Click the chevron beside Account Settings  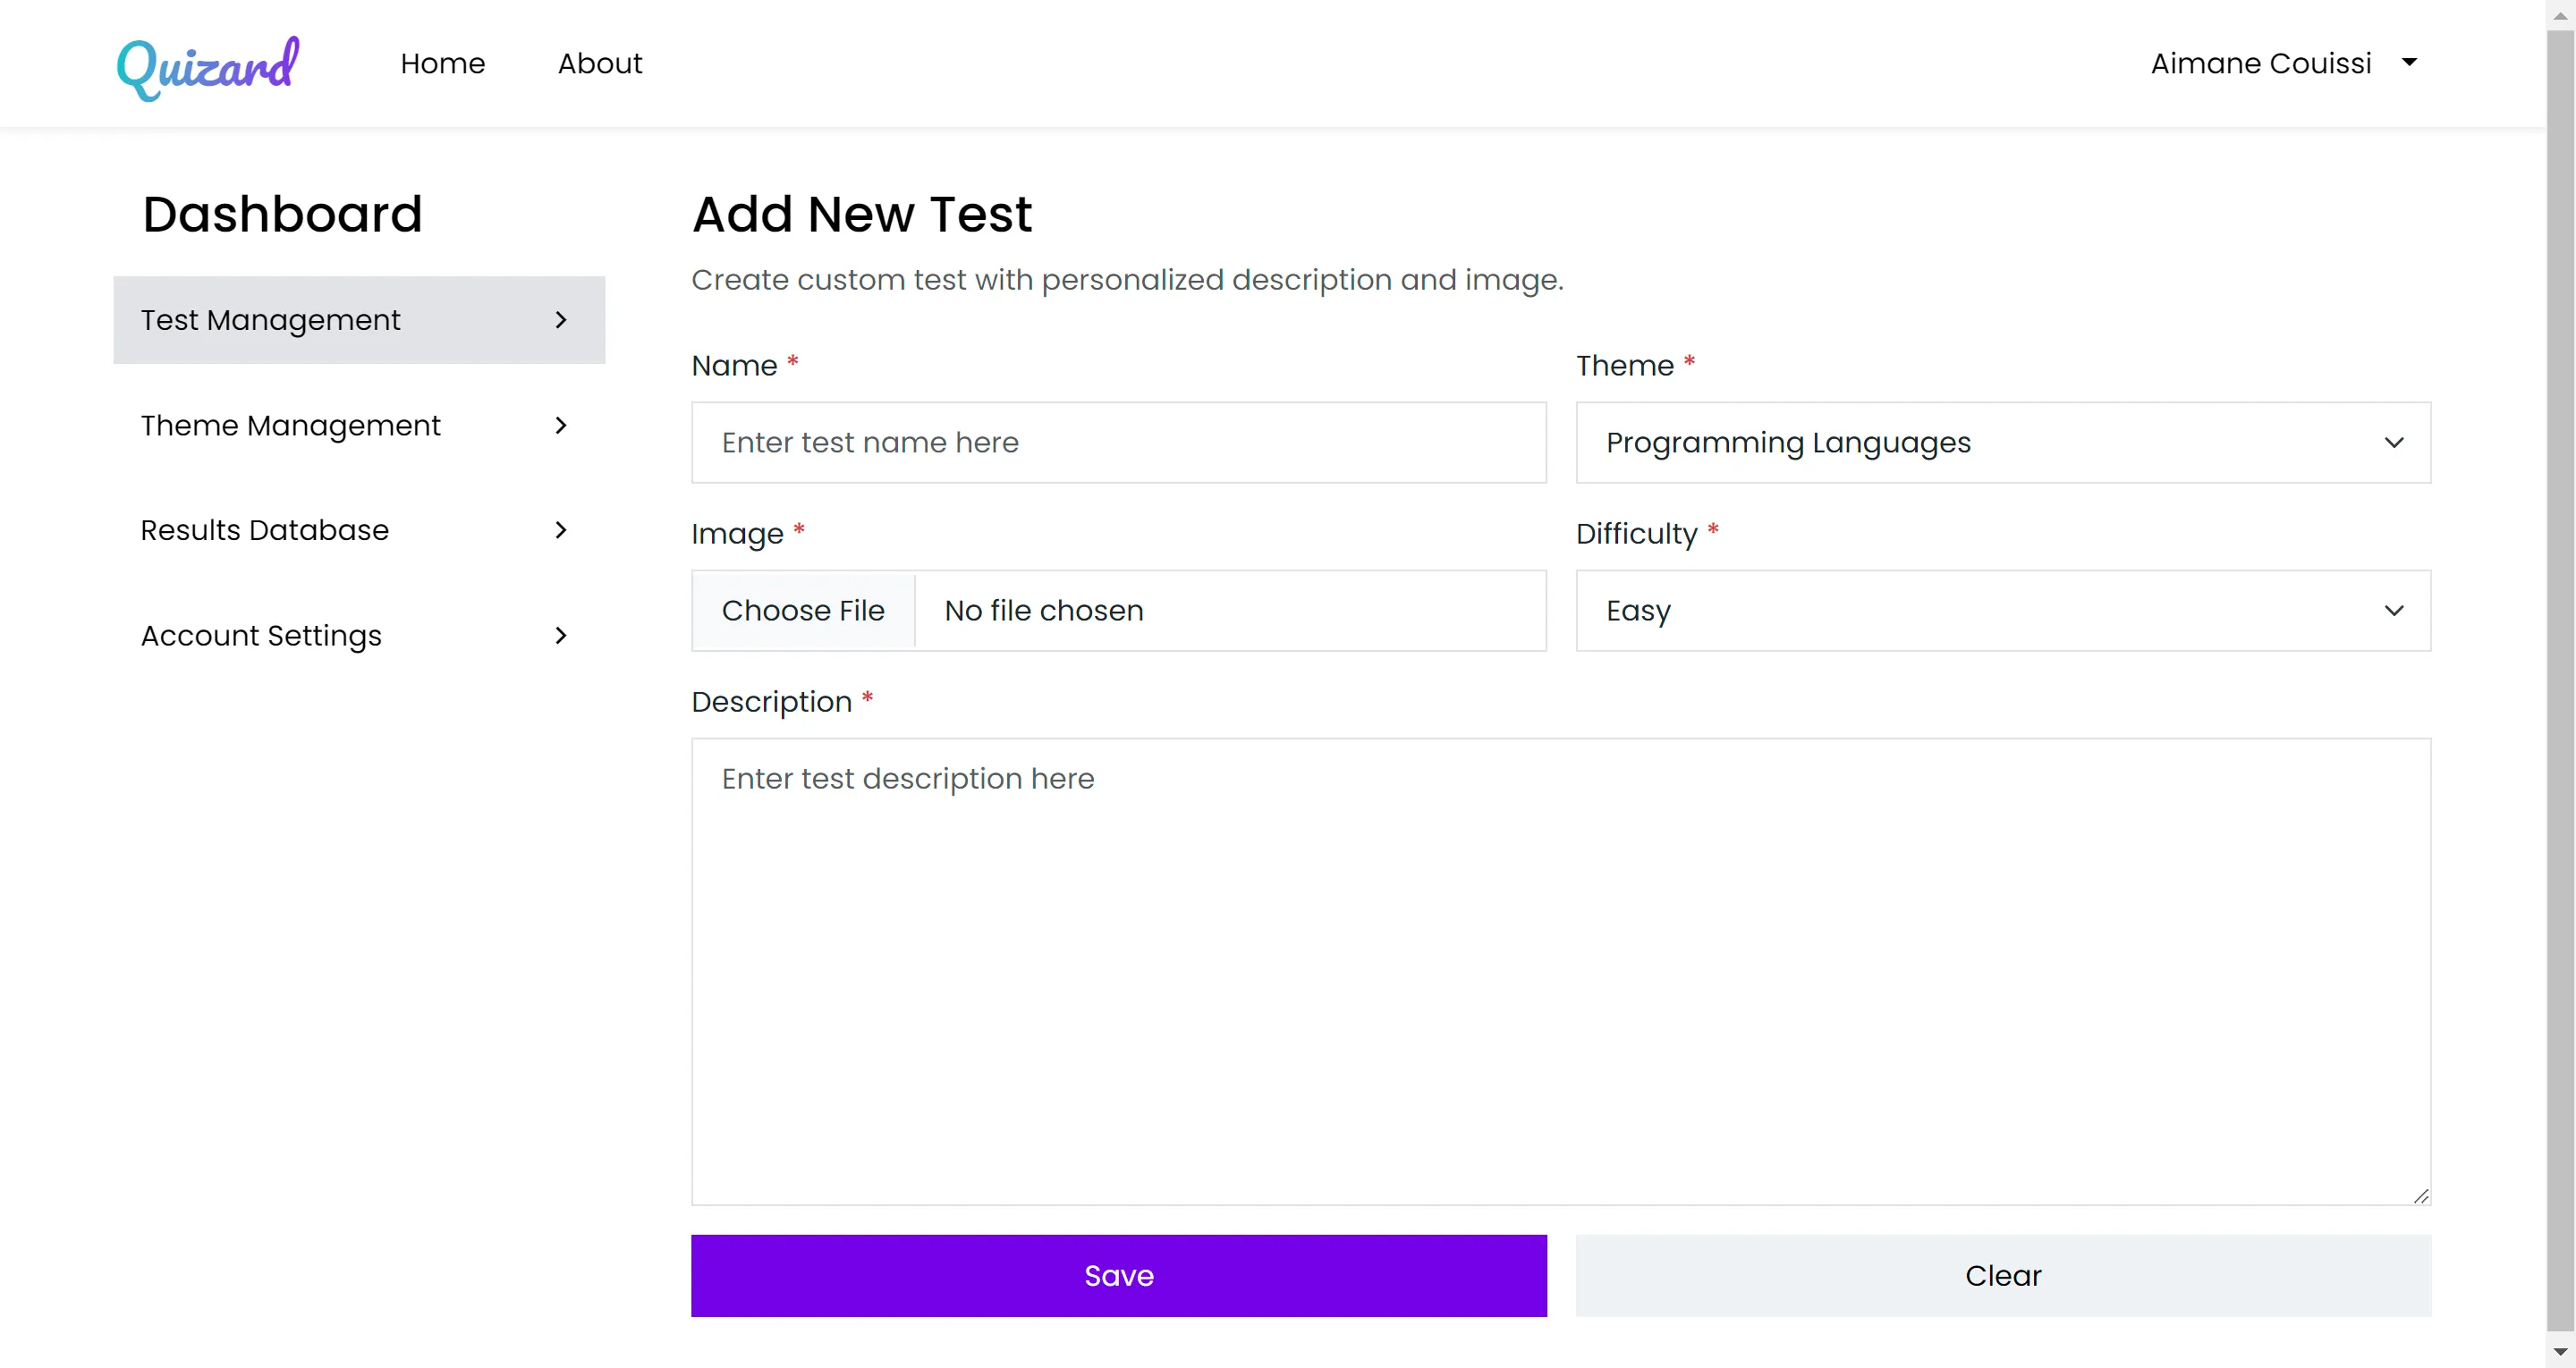[x=561, y=635]
